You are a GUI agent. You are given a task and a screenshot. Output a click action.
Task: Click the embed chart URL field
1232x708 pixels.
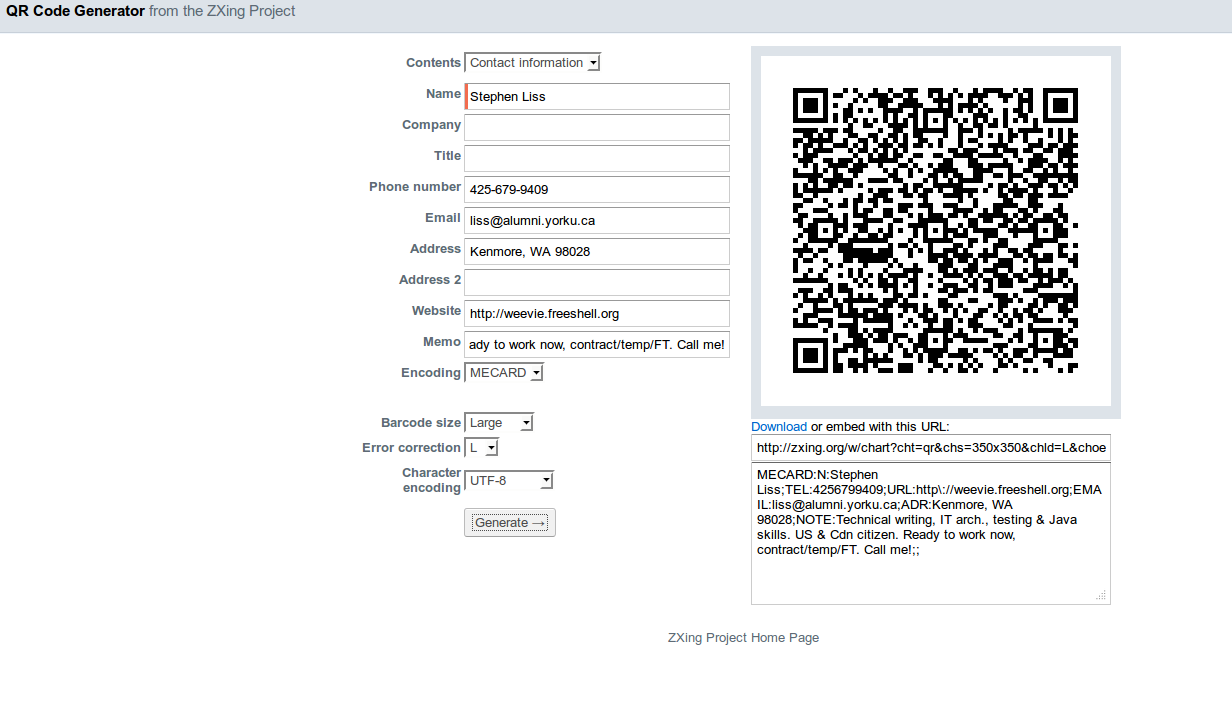[x=930, y=447]
